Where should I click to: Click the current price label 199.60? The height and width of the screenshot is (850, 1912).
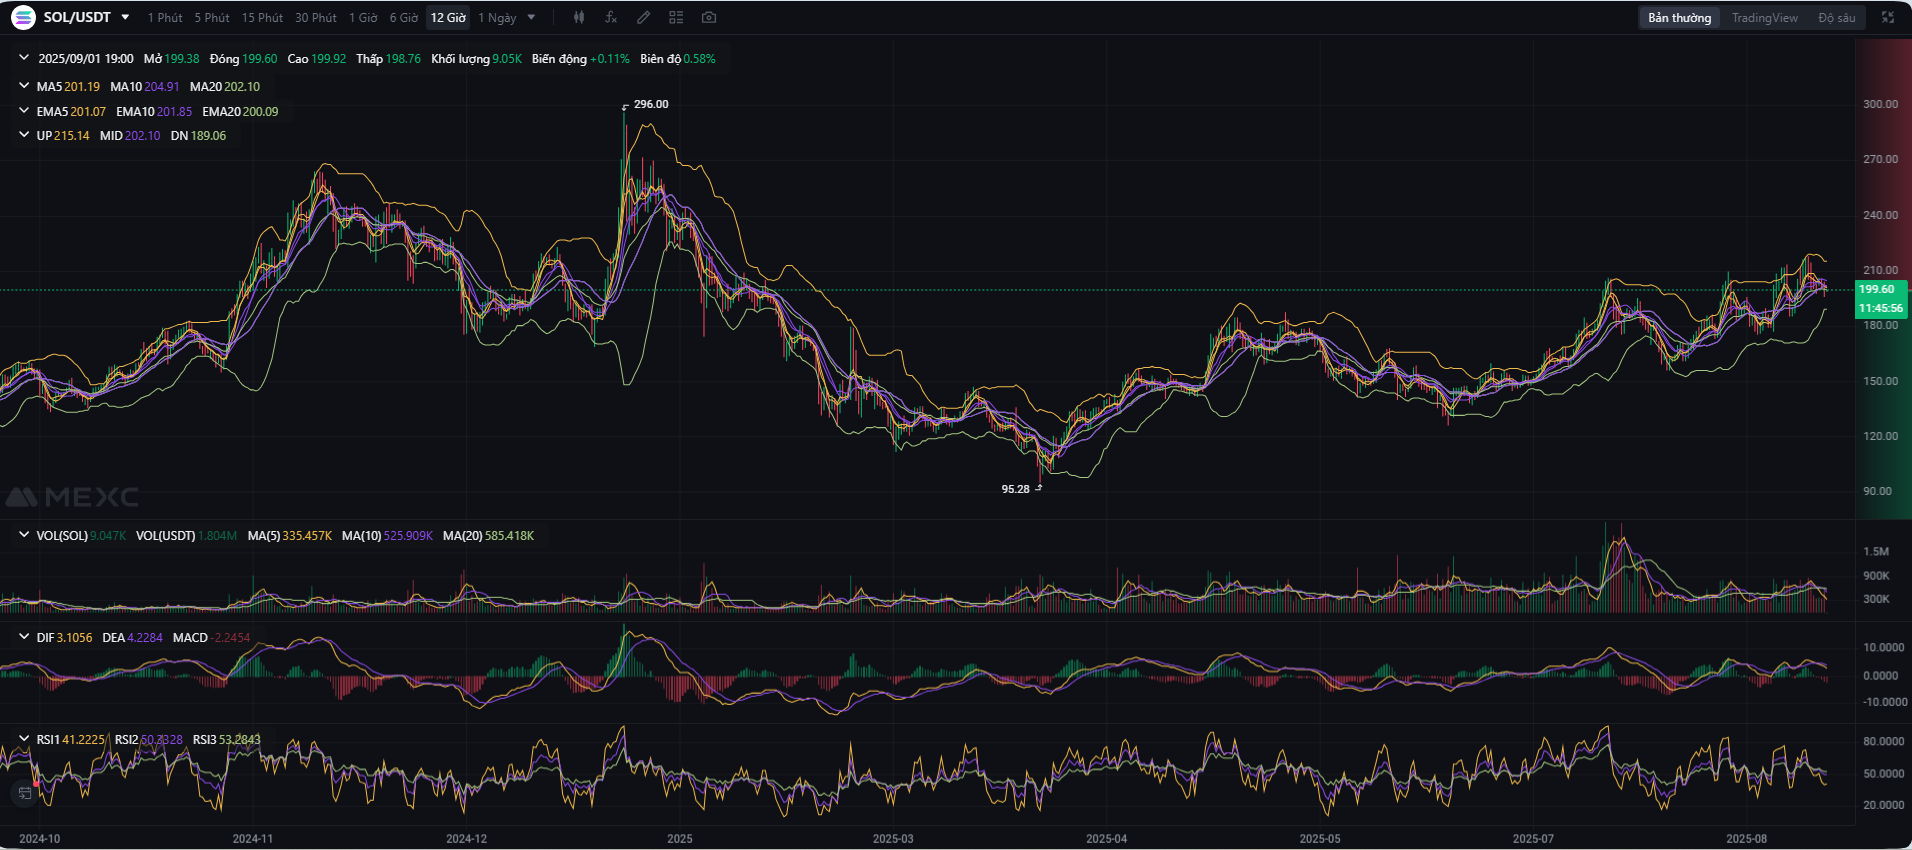pos(1877,289)
